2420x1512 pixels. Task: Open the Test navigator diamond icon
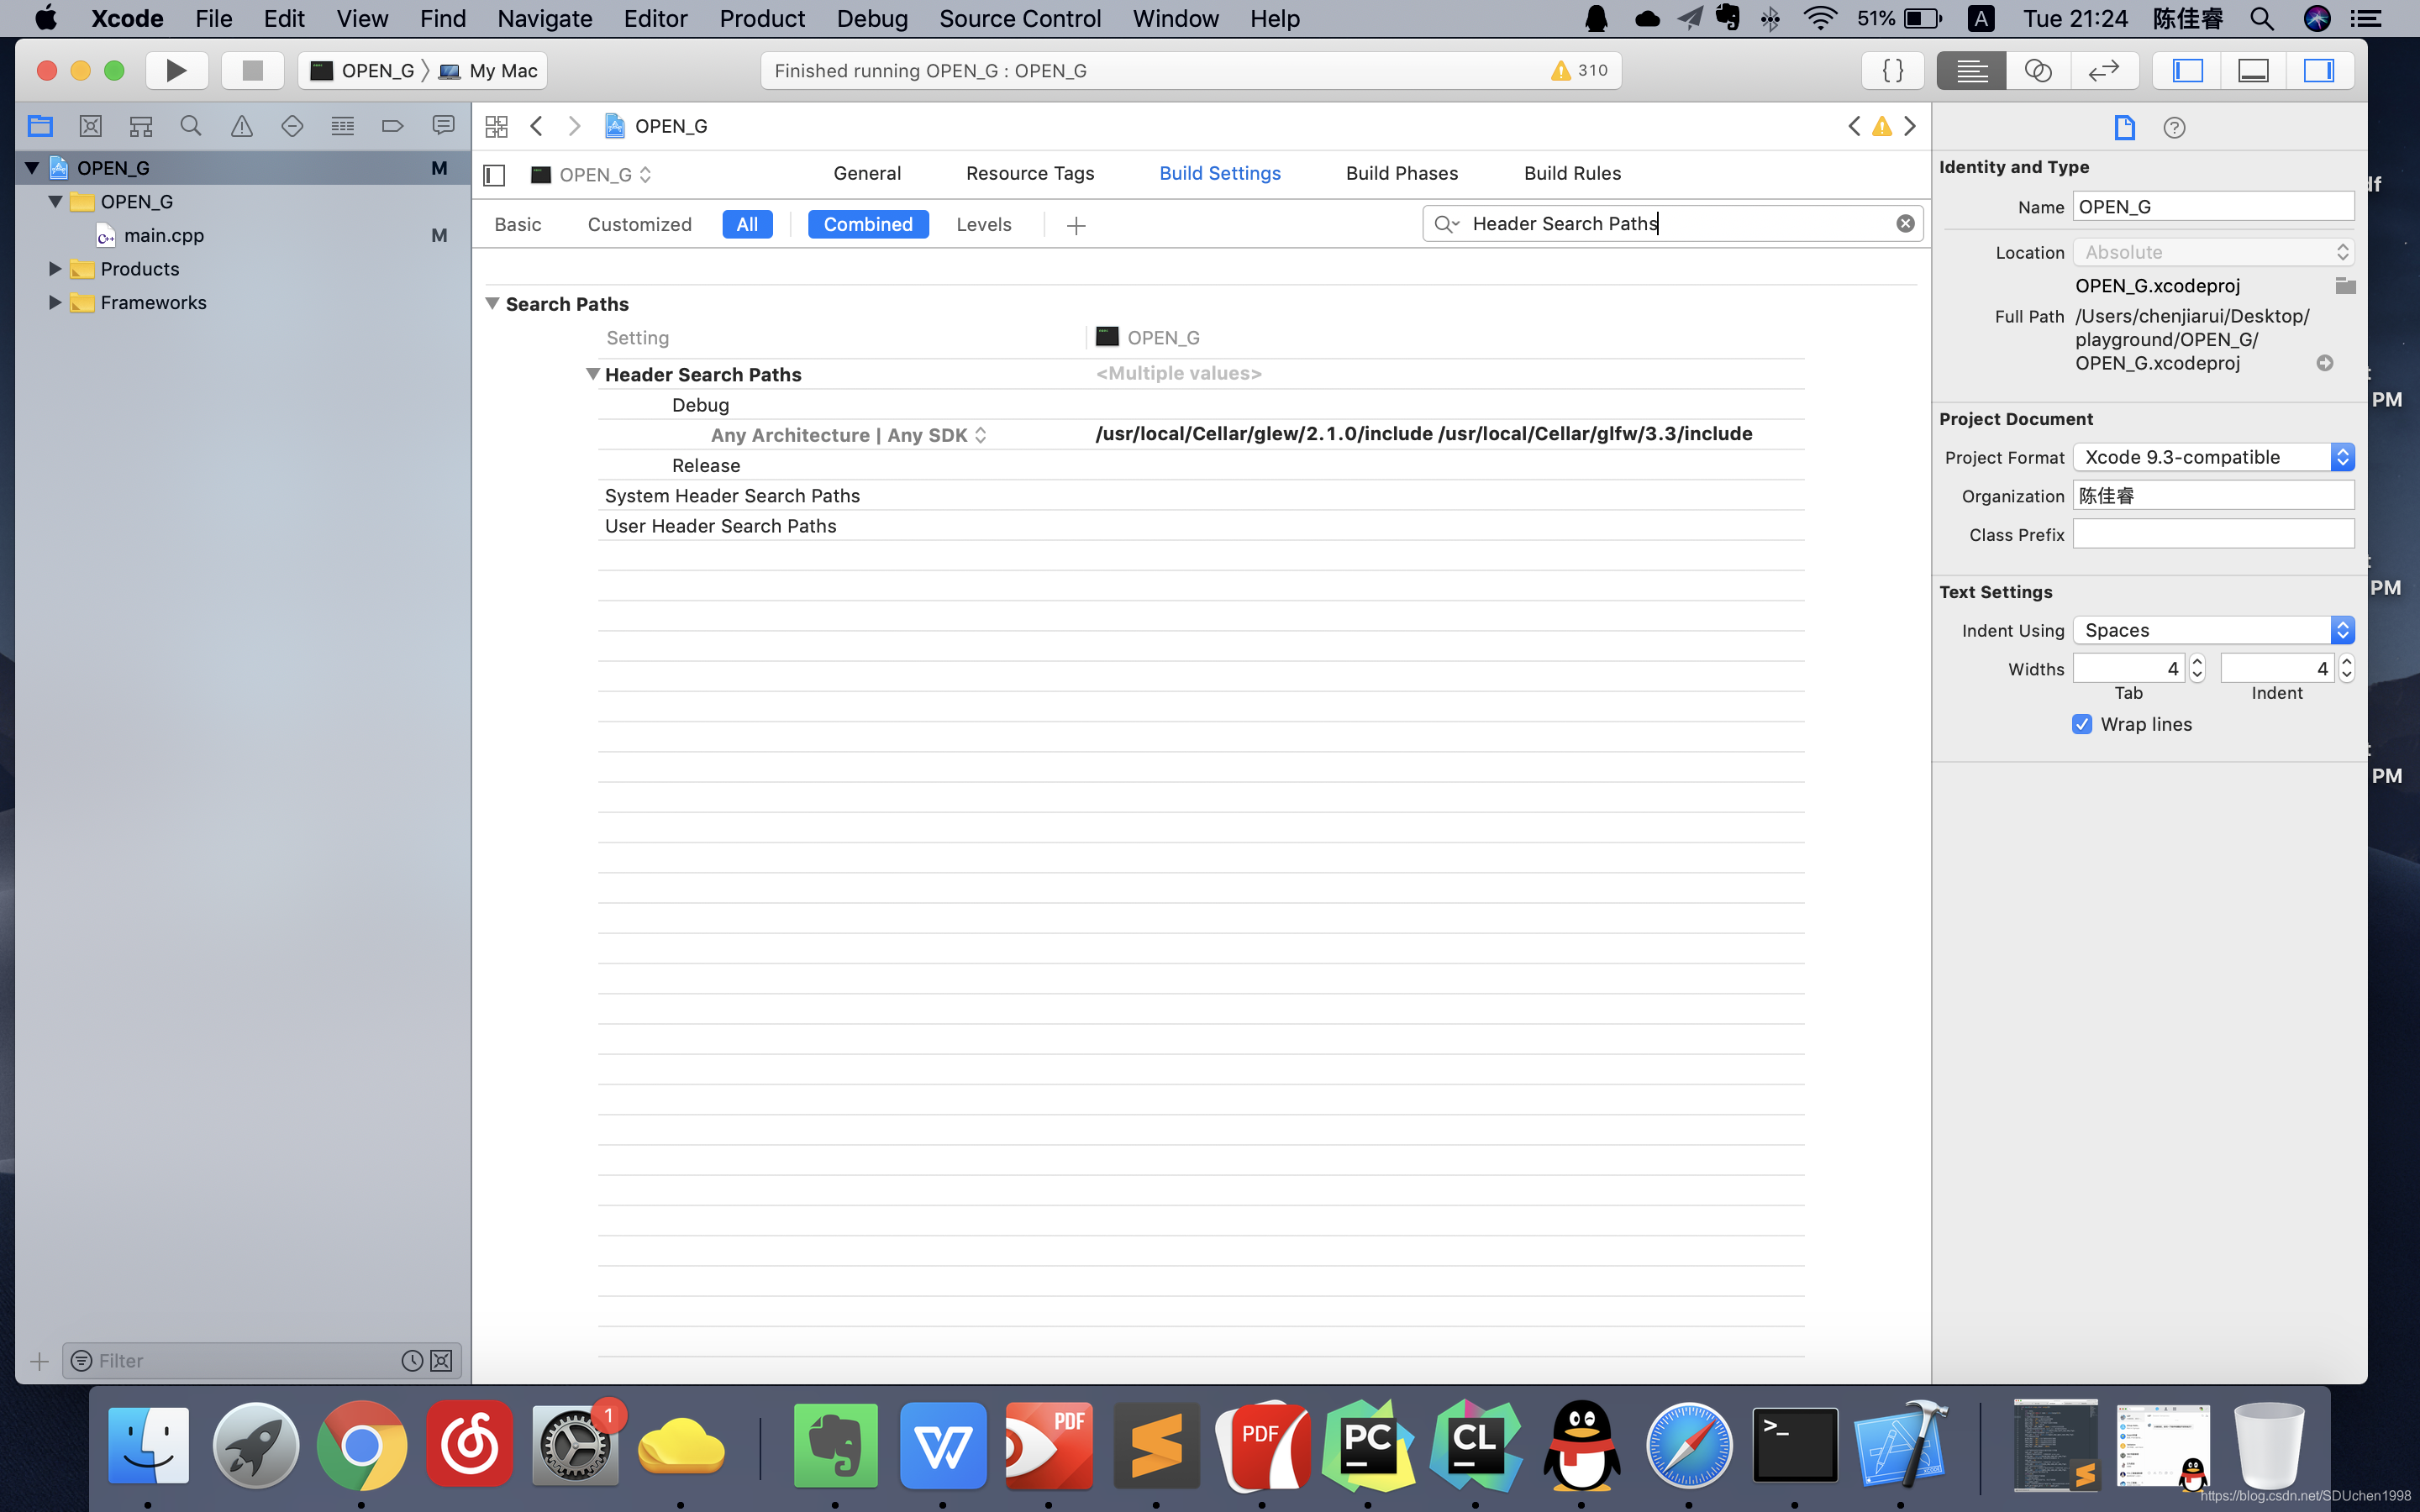[292, 126]
